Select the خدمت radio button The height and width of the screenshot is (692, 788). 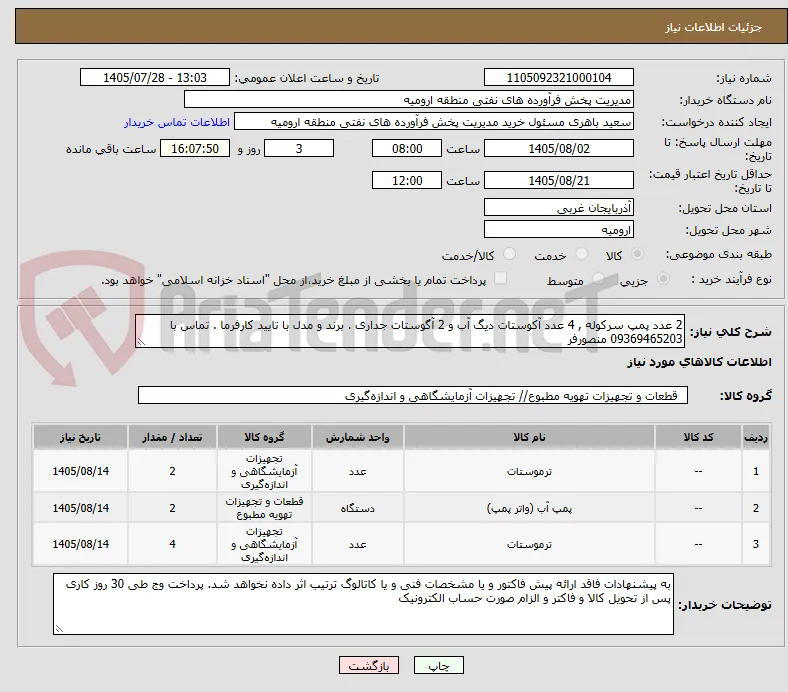click(581, 254)
